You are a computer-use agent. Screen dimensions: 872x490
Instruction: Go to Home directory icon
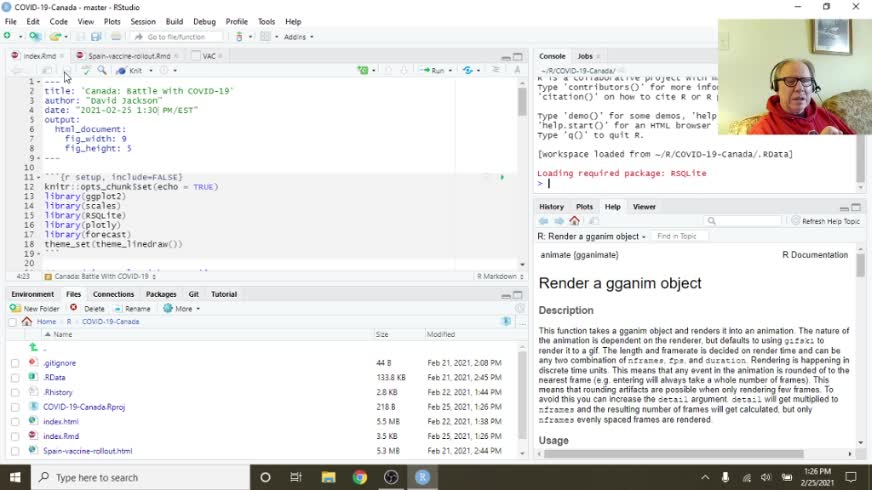click(27, 321)
